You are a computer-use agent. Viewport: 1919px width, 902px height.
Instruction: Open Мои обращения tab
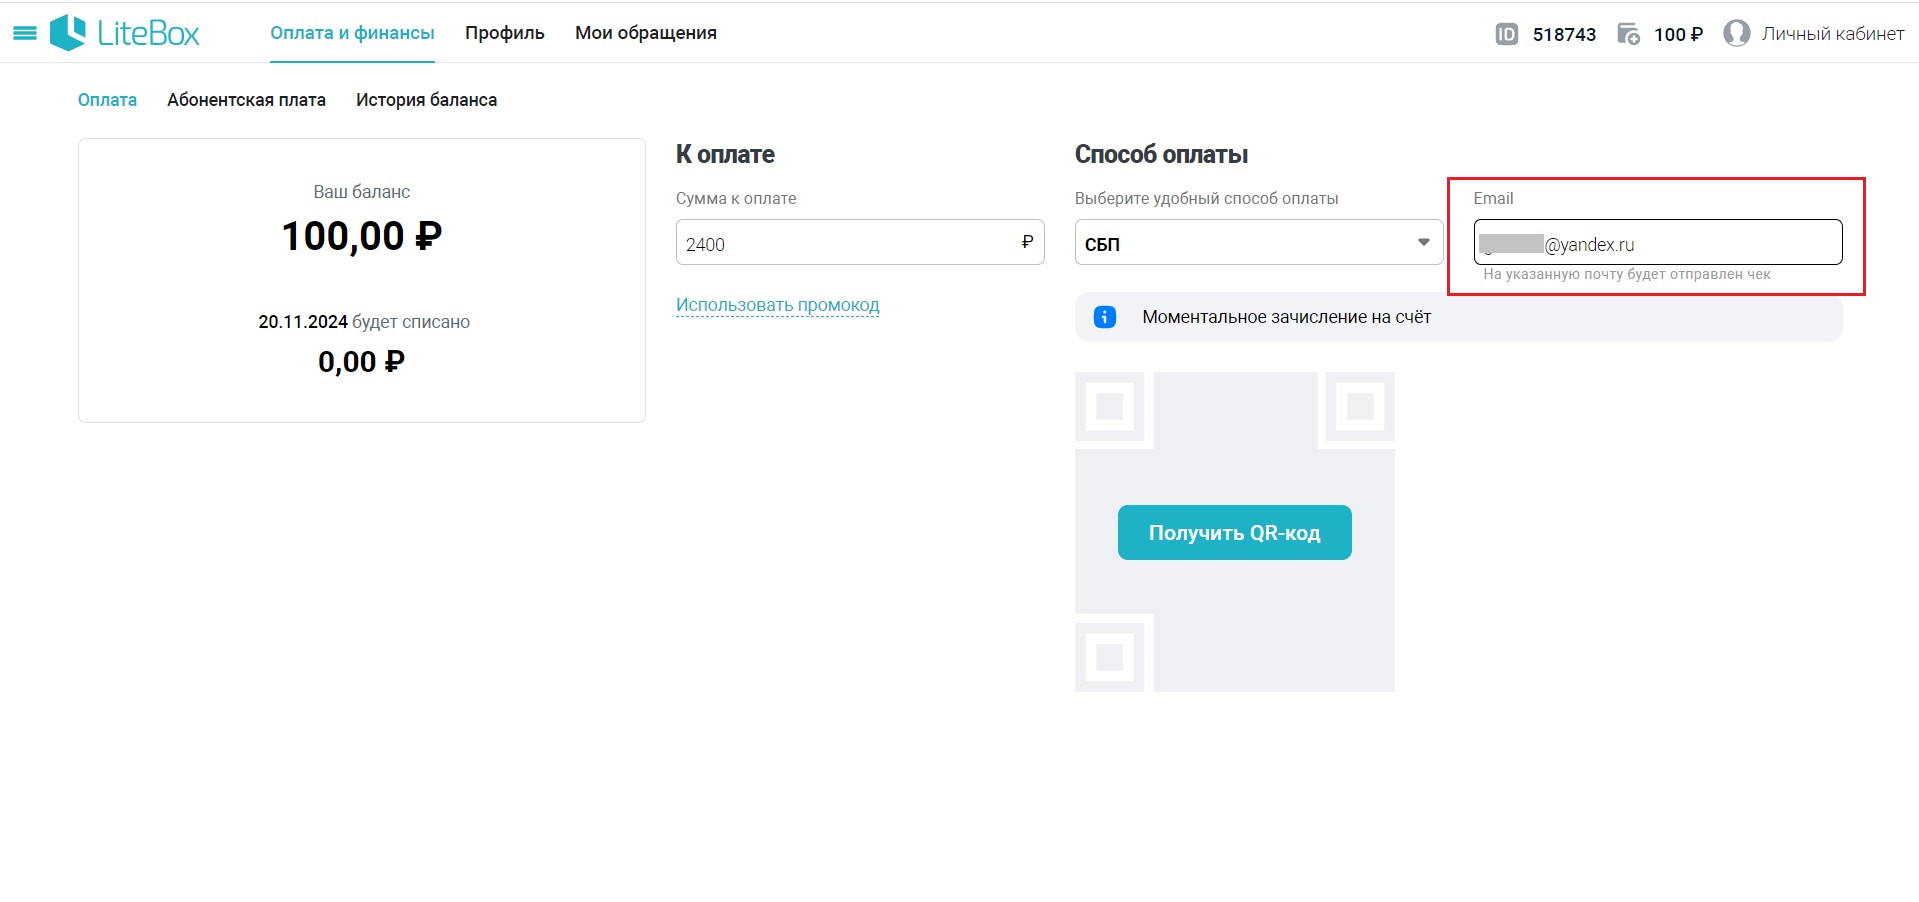646,33
